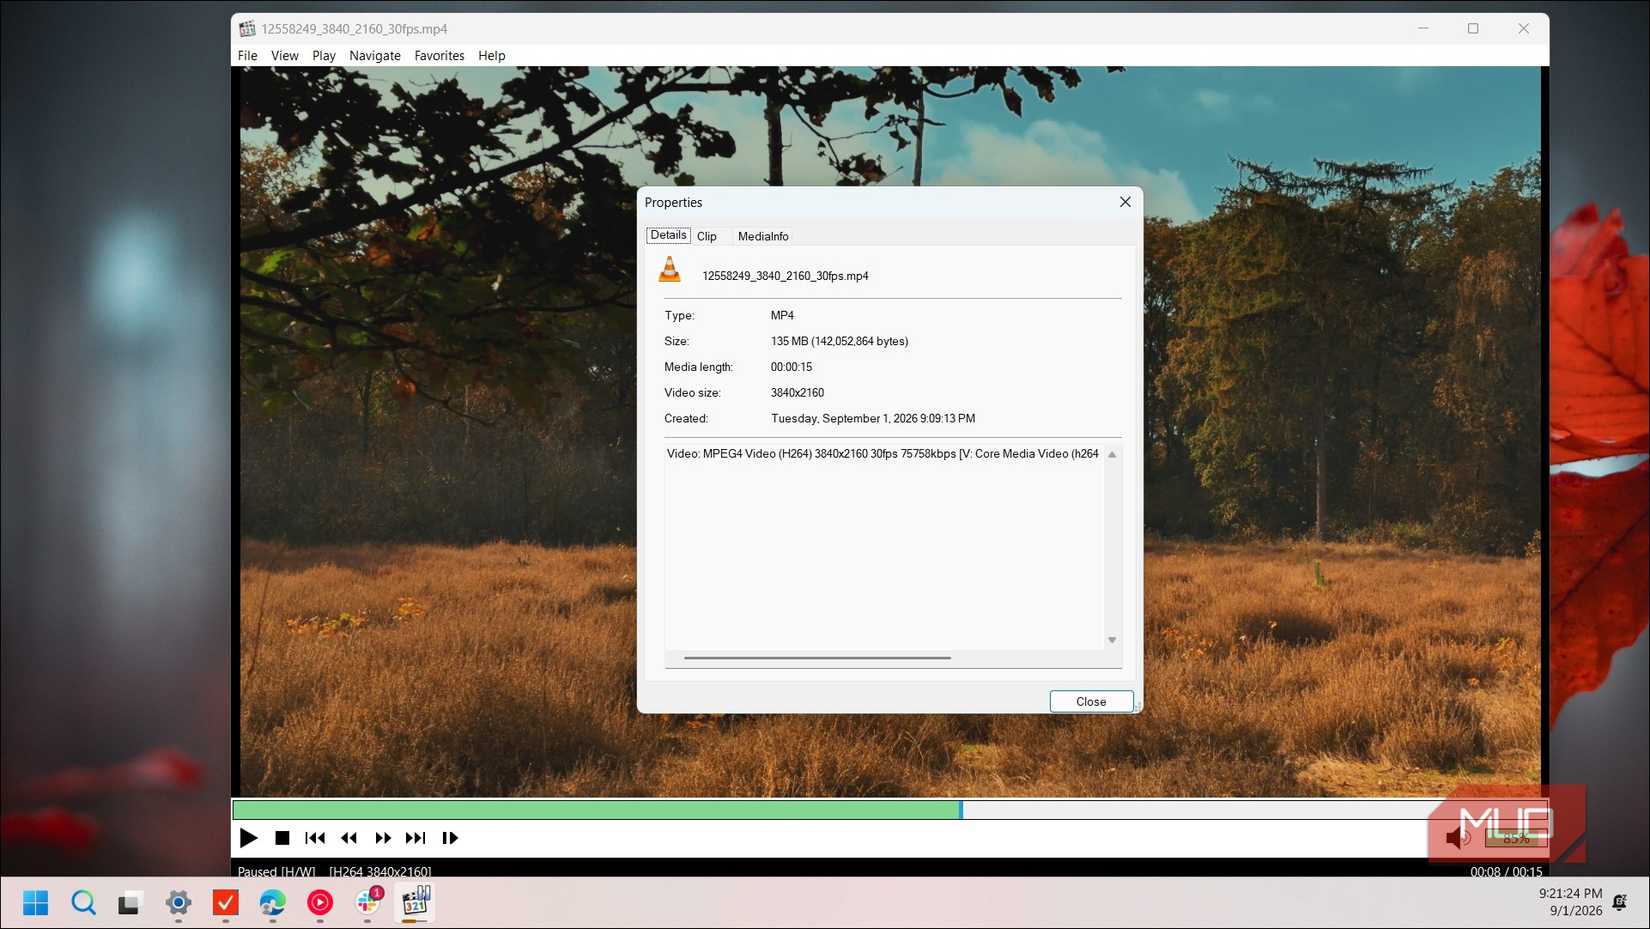Open Windows Search from taskbar
The width and height of the screenshot is (1650, 929).
point(83,903)
